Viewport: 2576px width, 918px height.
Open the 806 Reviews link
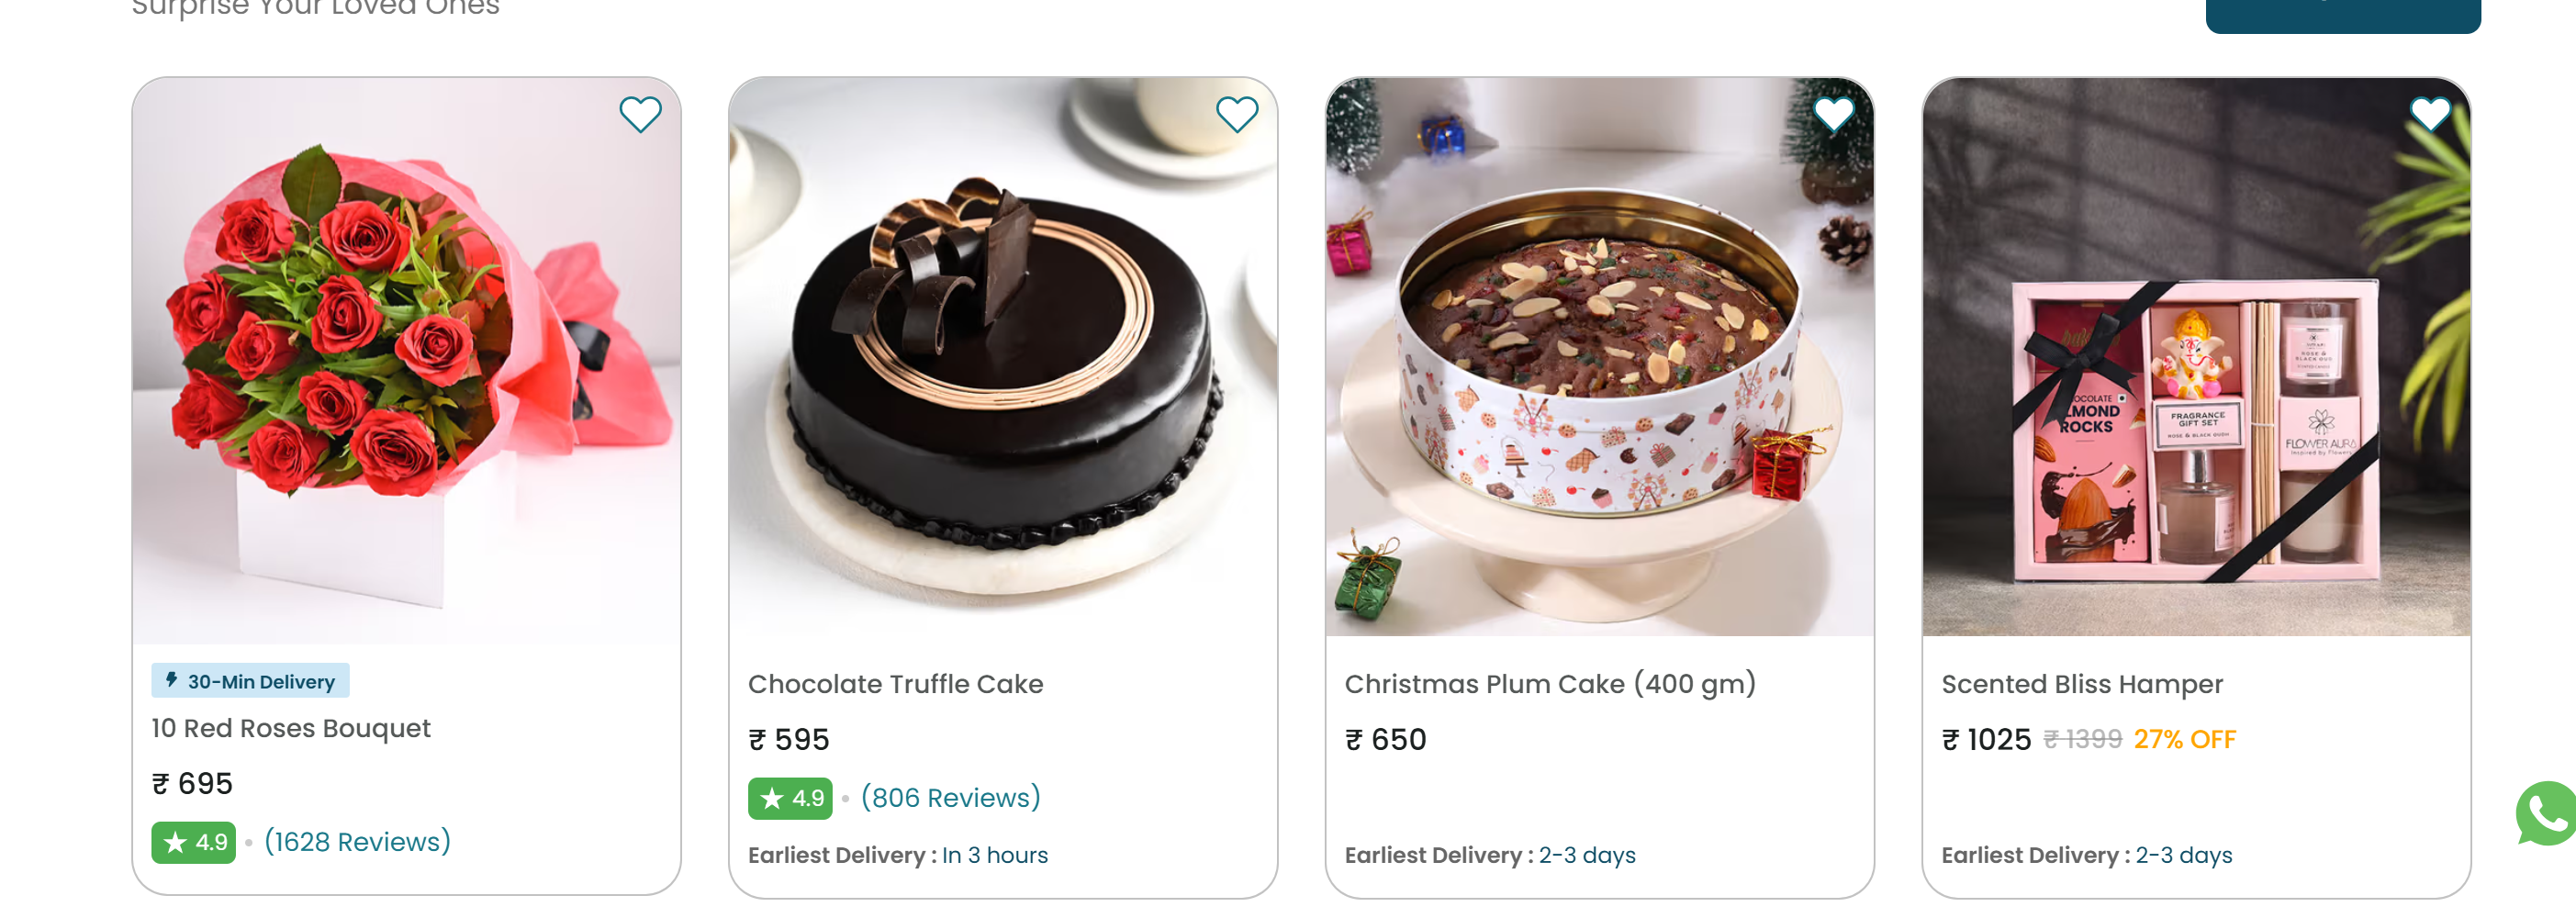click(x=950, y=798)
